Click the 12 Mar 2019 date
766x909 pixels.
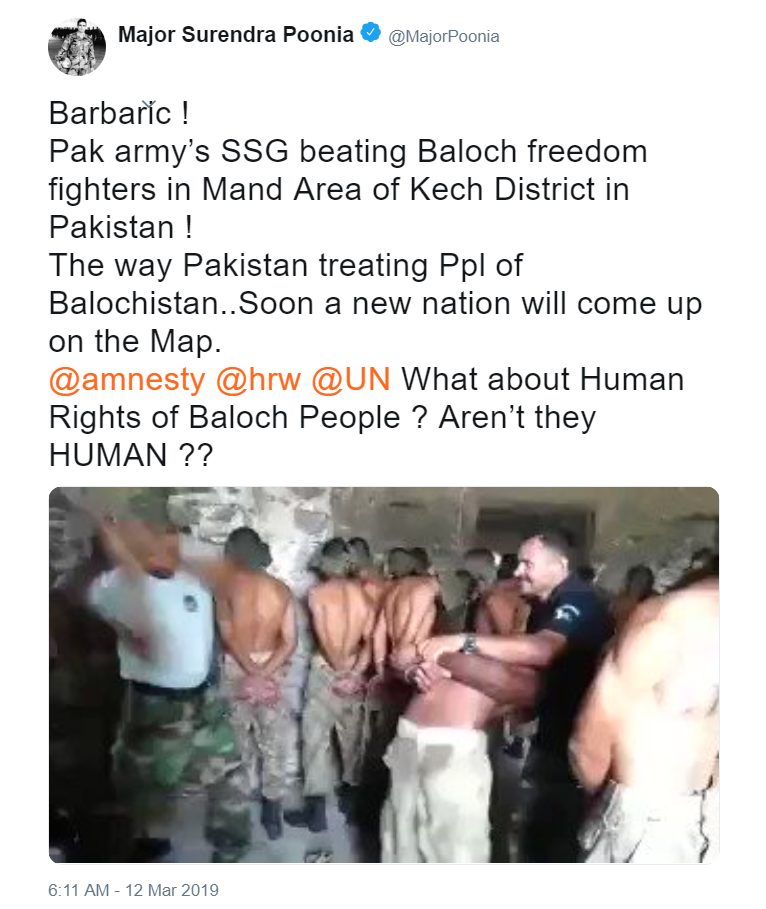pyautogui.click(x=172, y=890)
